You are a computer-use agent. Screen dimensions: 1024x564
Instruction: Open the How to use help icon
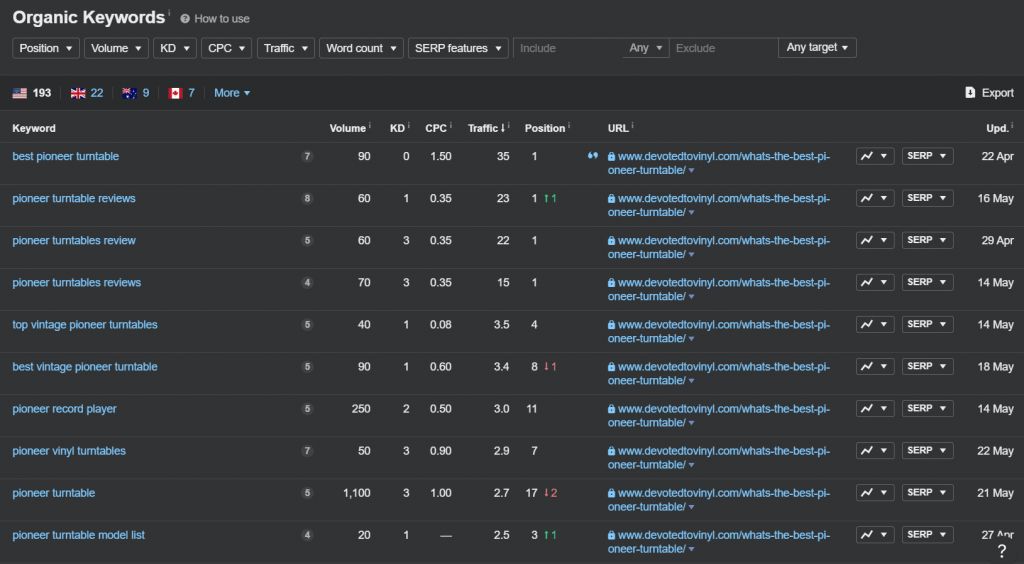tap(185, 19)
